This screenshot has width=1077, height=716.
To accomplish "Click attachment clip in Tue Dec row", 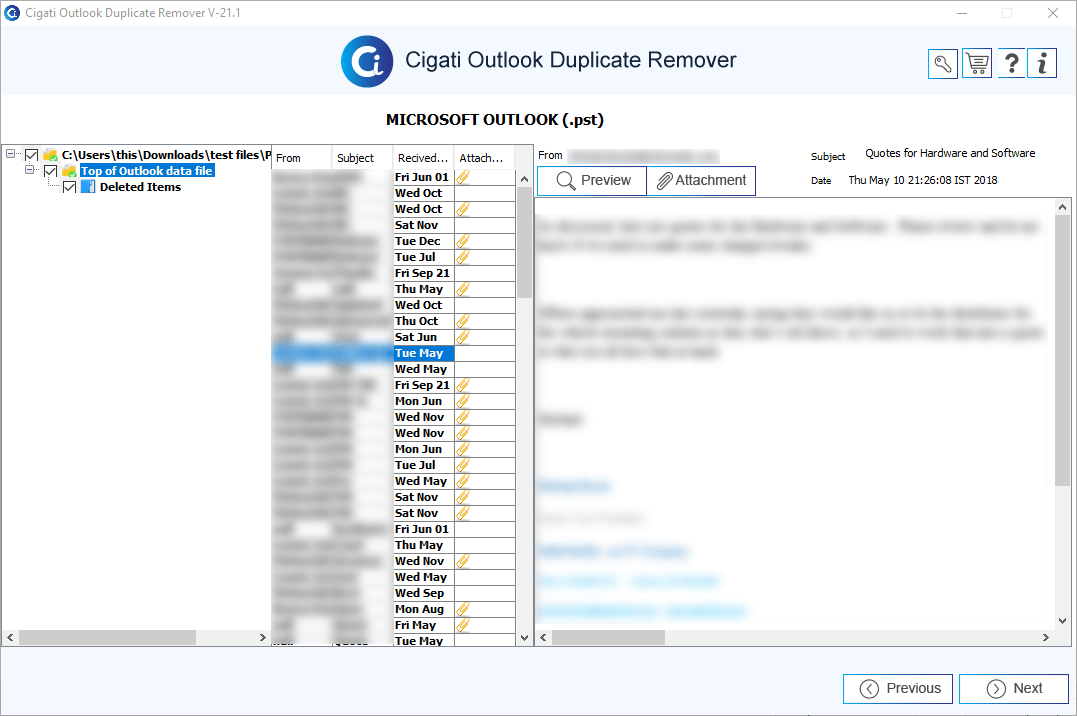I will (464, 241).
